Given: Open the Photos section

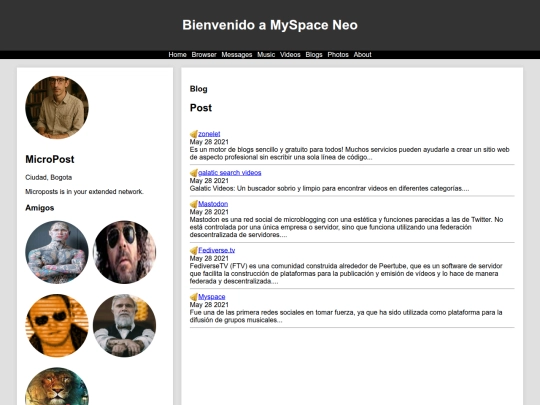Looking at the screenshot, I should (338, 55).
